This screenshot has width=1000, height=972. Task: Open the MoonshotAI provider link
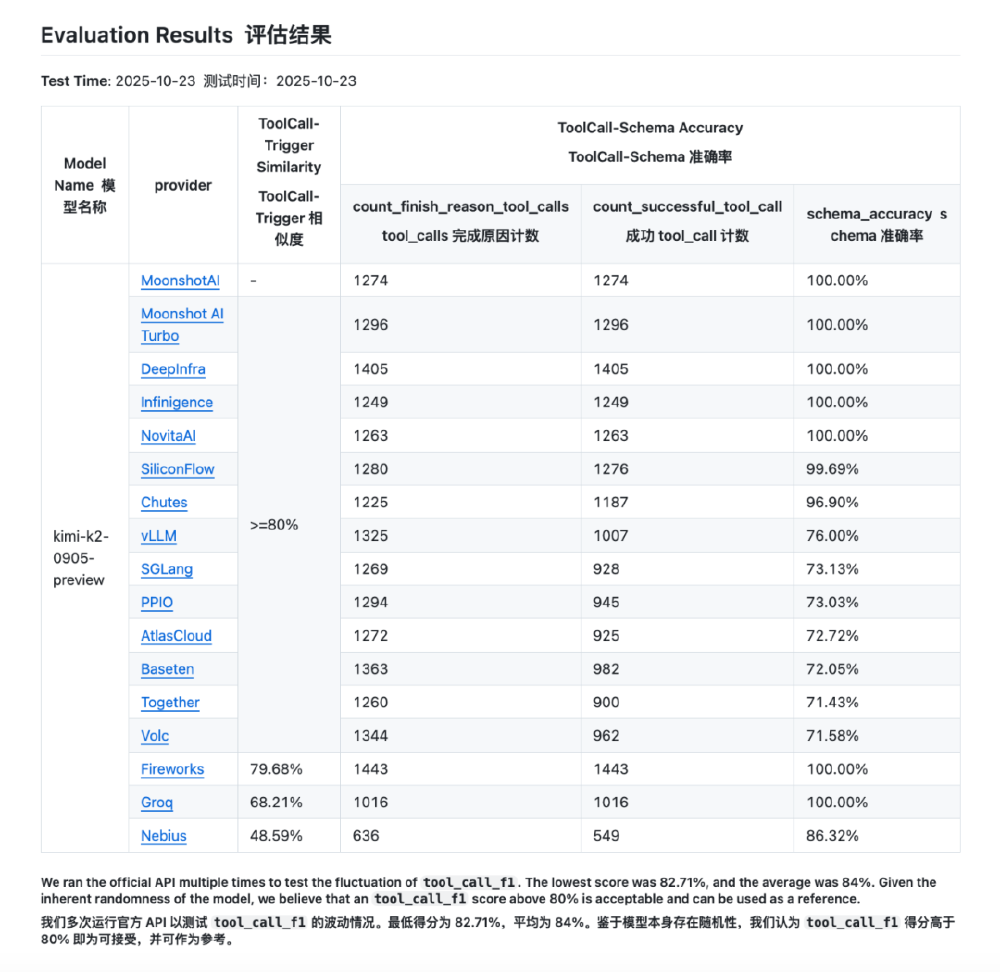(x=180, y=281)
